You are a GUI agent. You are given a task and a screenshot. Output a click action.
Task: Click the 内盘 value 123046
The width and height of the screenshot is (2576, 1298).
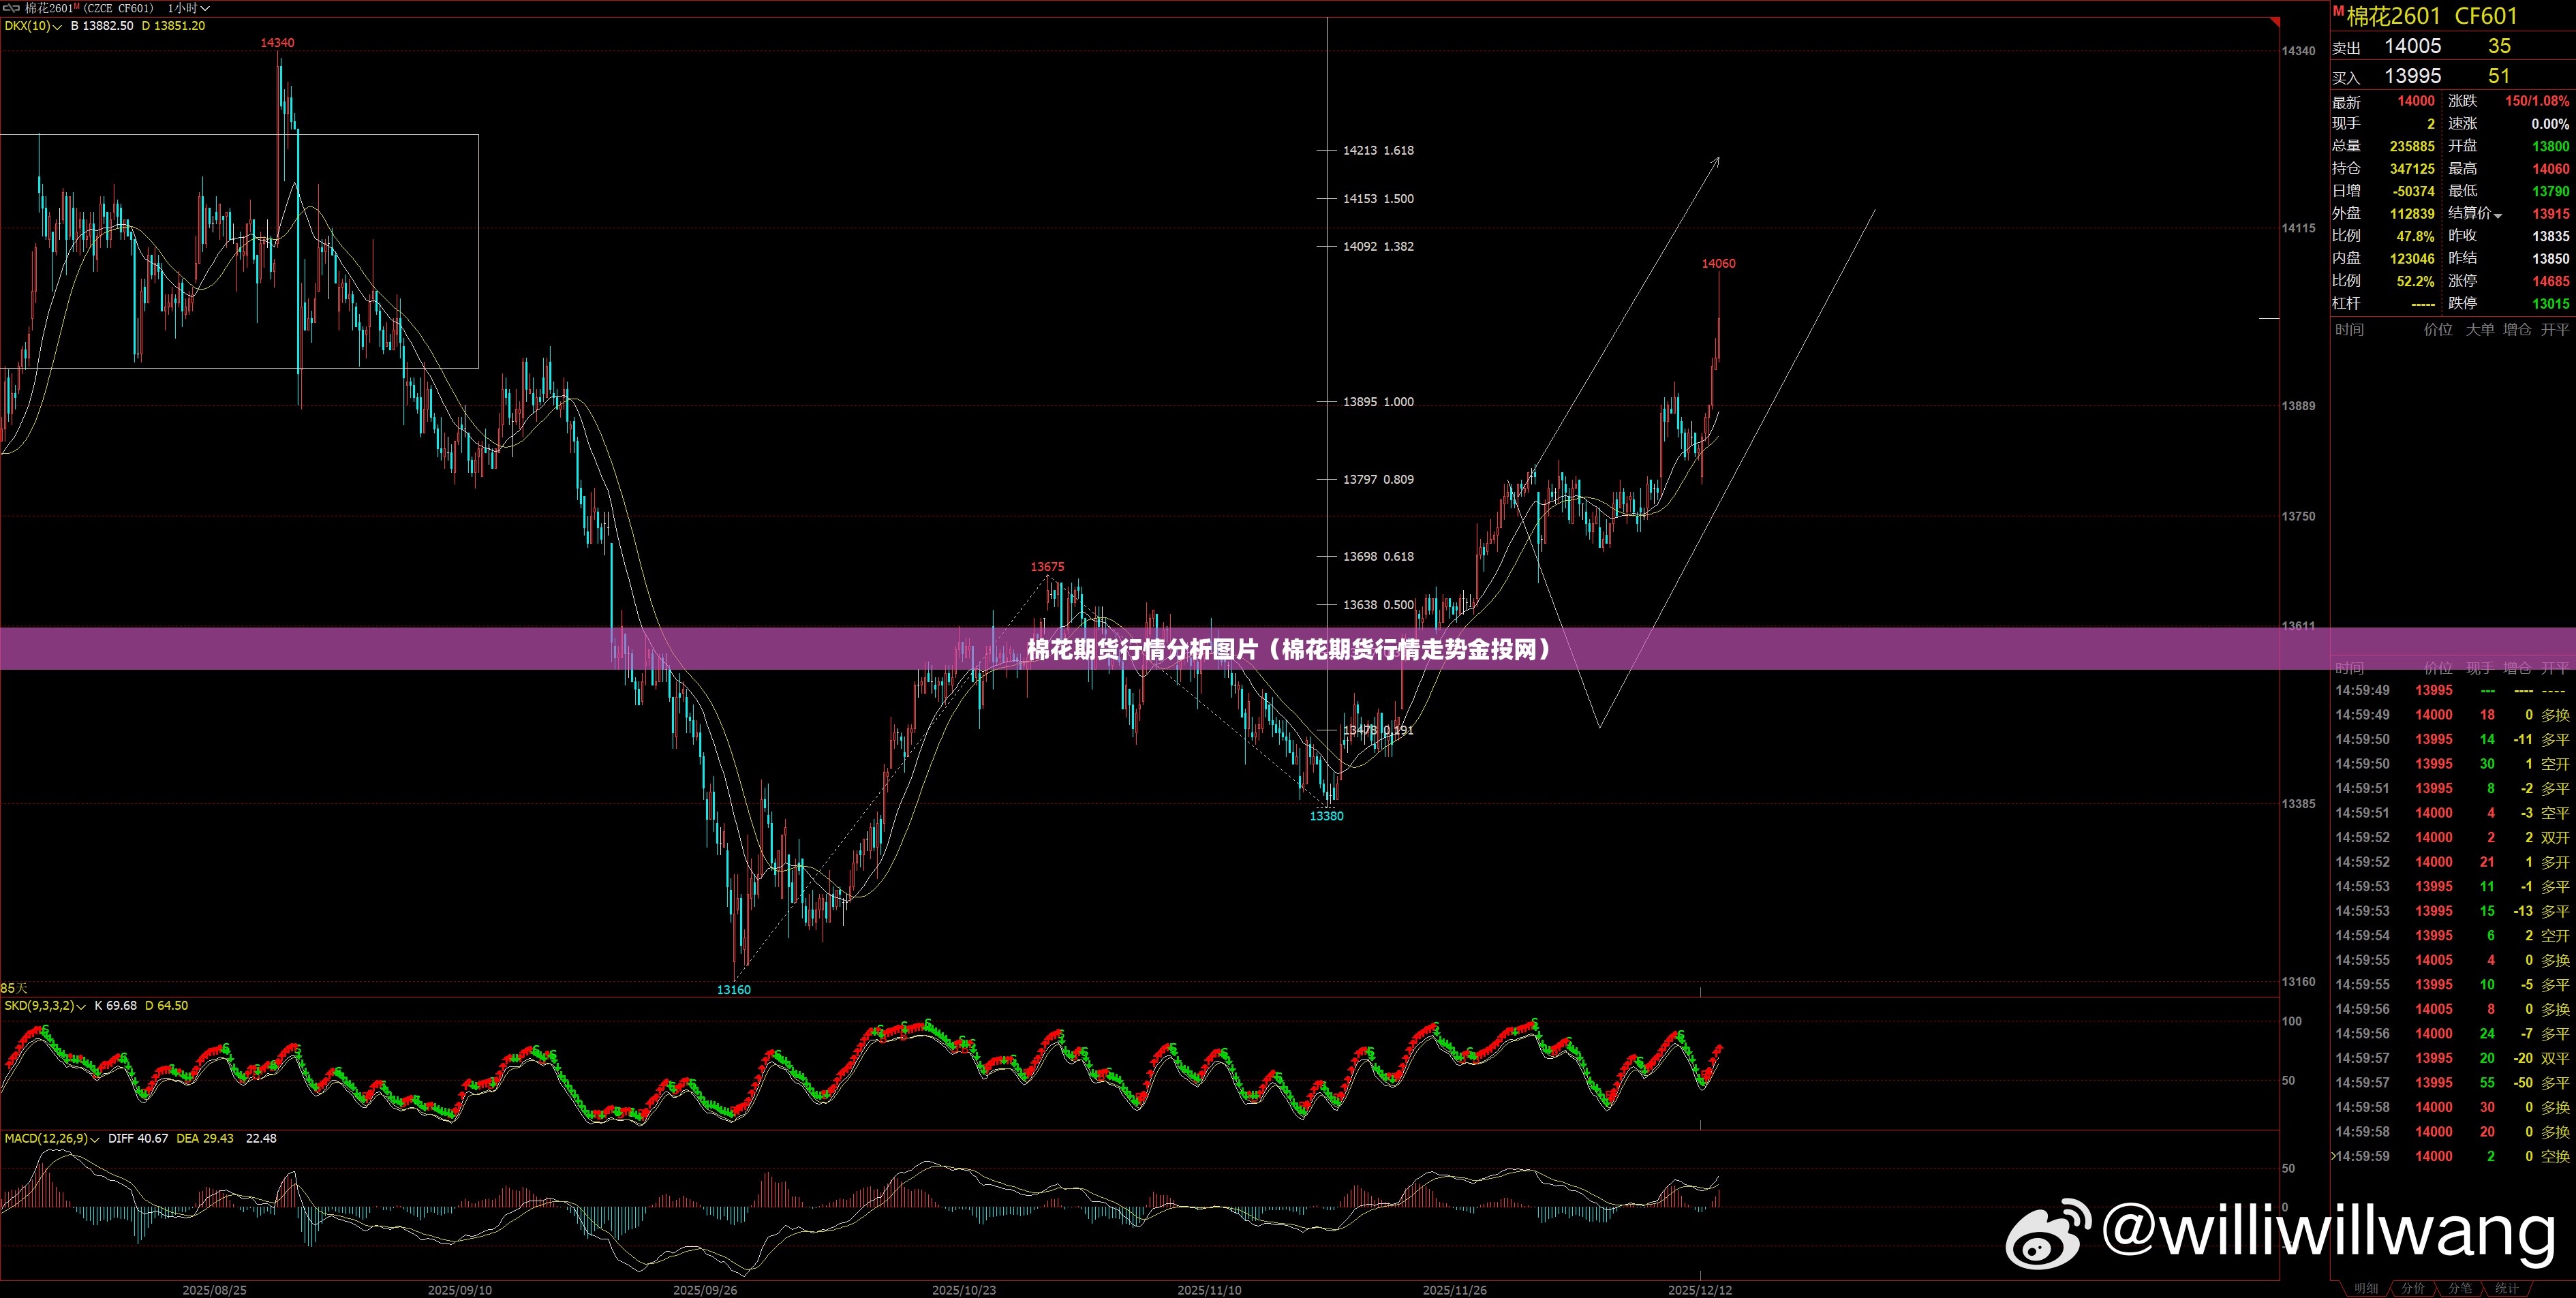coord(2412,259)
